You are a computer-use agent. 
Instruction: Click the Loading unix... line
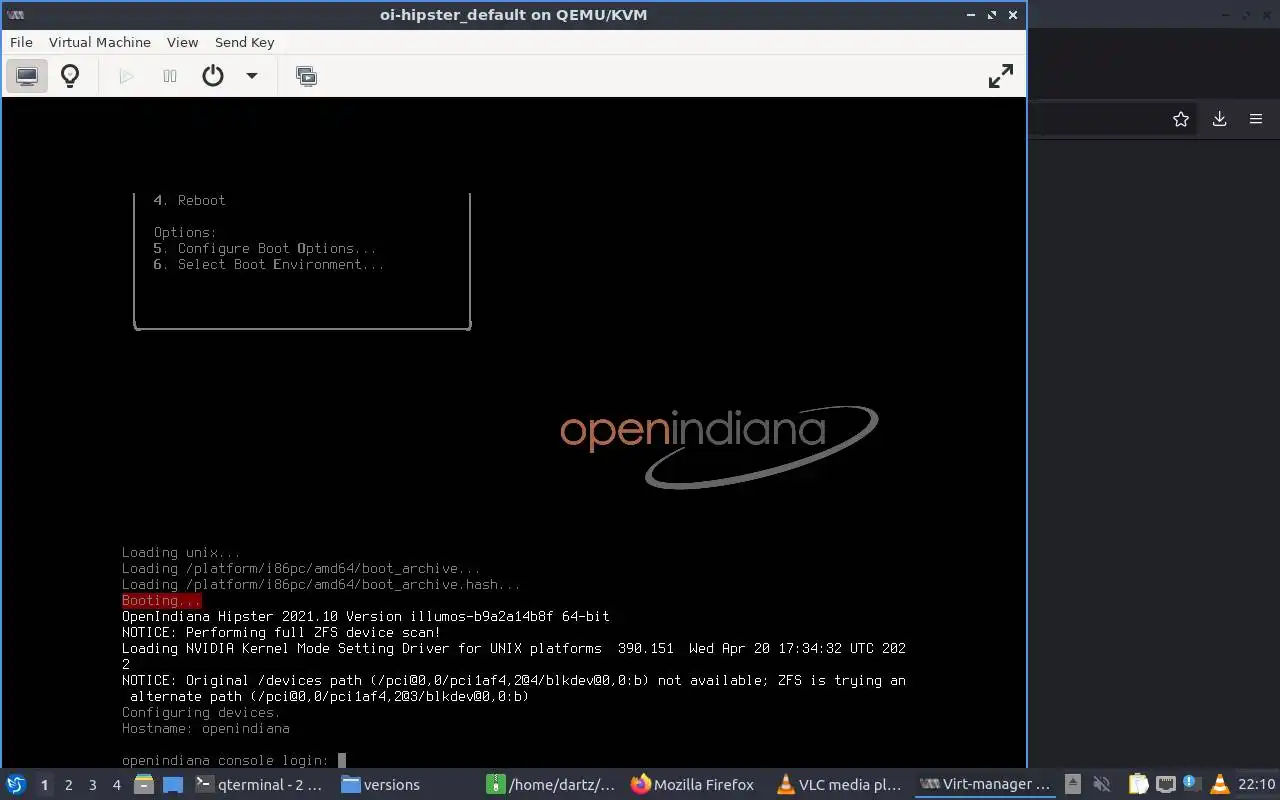(x=181, y=552)
